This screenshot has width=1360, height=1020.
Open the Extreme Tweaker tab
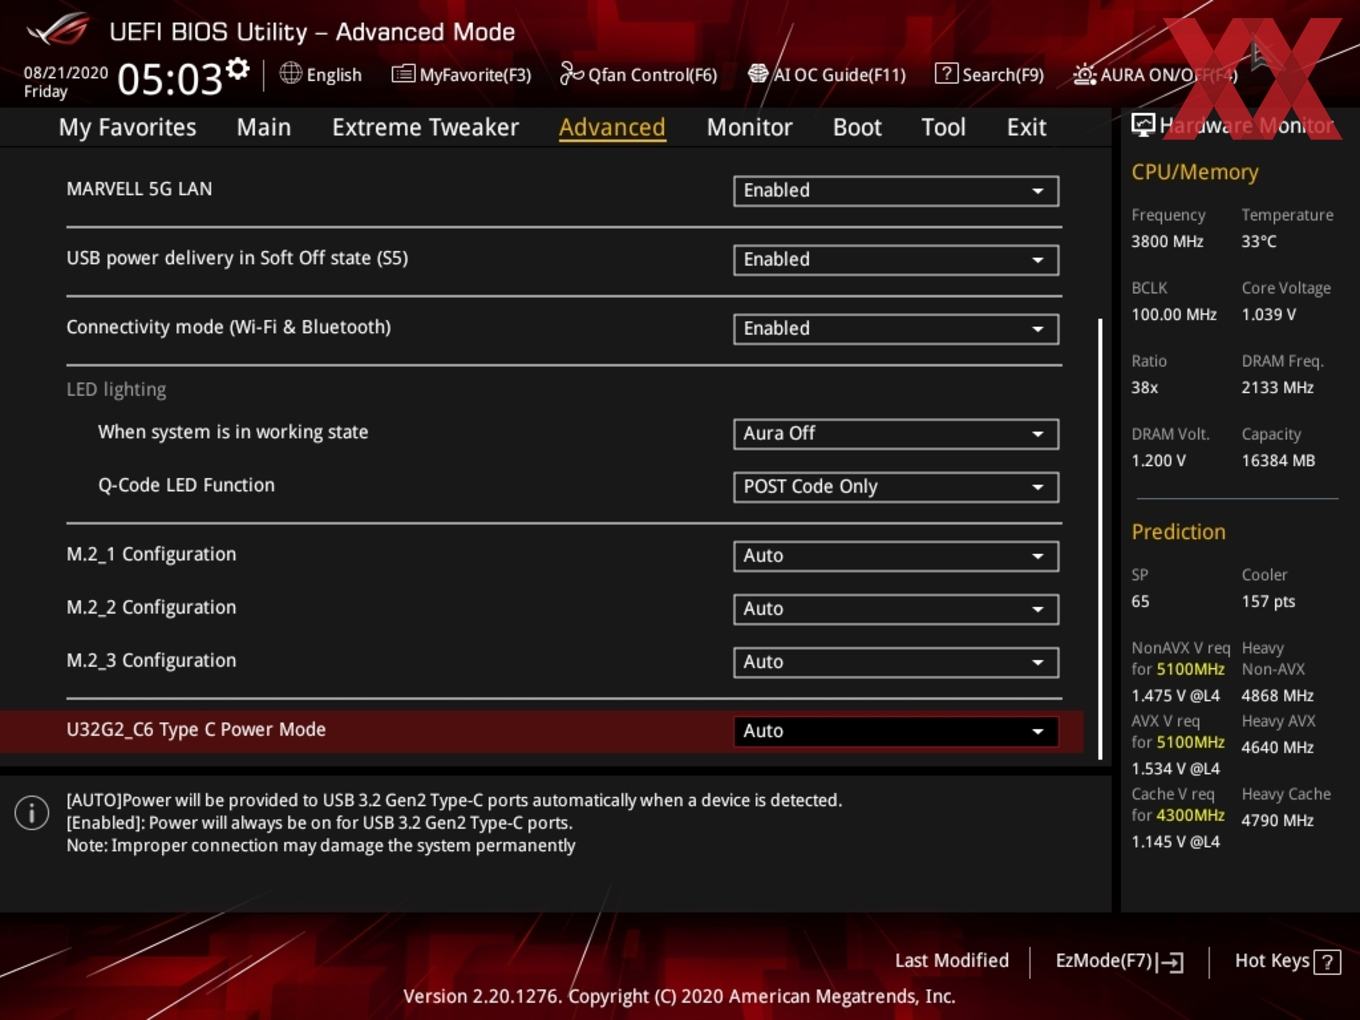click(x=425, y=127)
